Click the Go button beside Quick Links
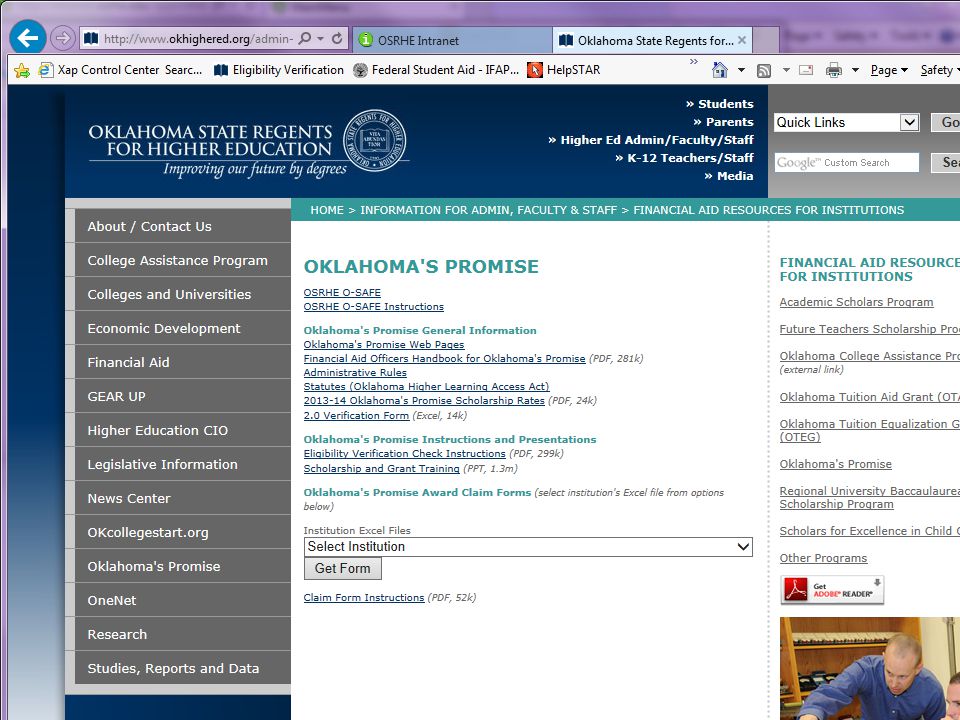960x720 pixels. [947, 122]
